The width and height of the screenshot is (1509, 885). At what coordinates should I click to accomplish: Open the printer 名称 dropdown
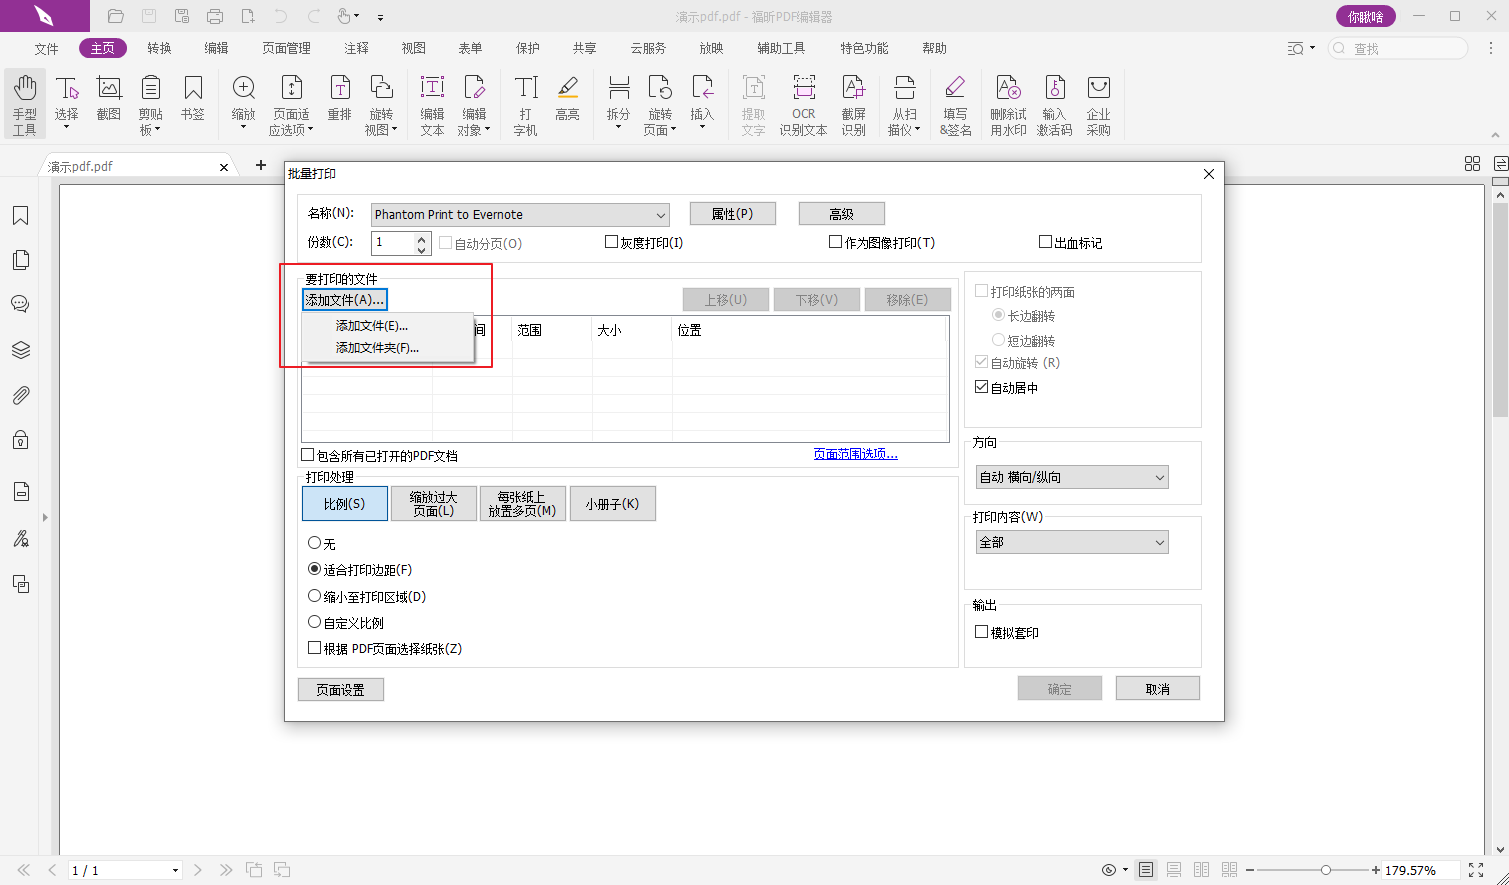pyautogui.click(x=520, y=215)
